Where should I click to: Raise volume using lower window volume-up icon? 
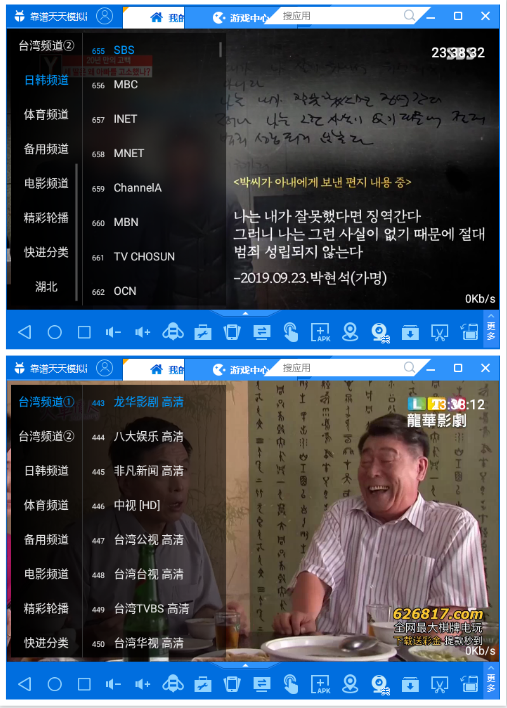pyautogui.click(x=142, y=684)
